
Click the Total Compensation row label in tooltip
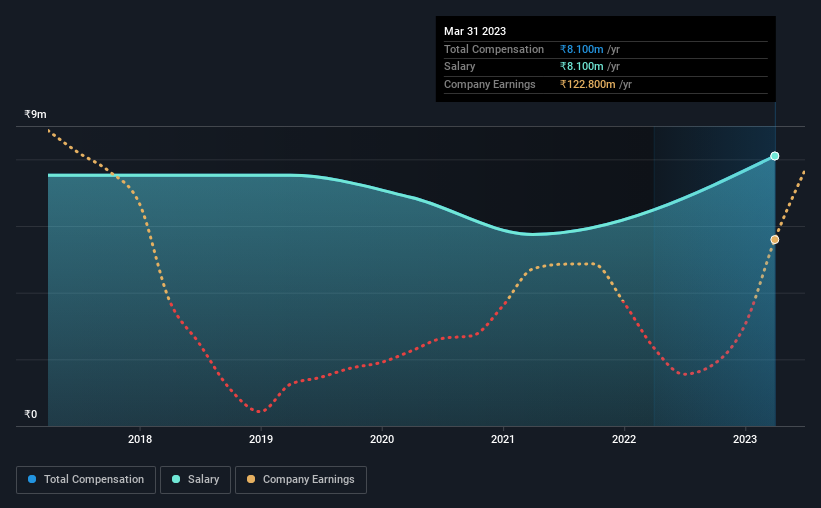tap(494, 49)
